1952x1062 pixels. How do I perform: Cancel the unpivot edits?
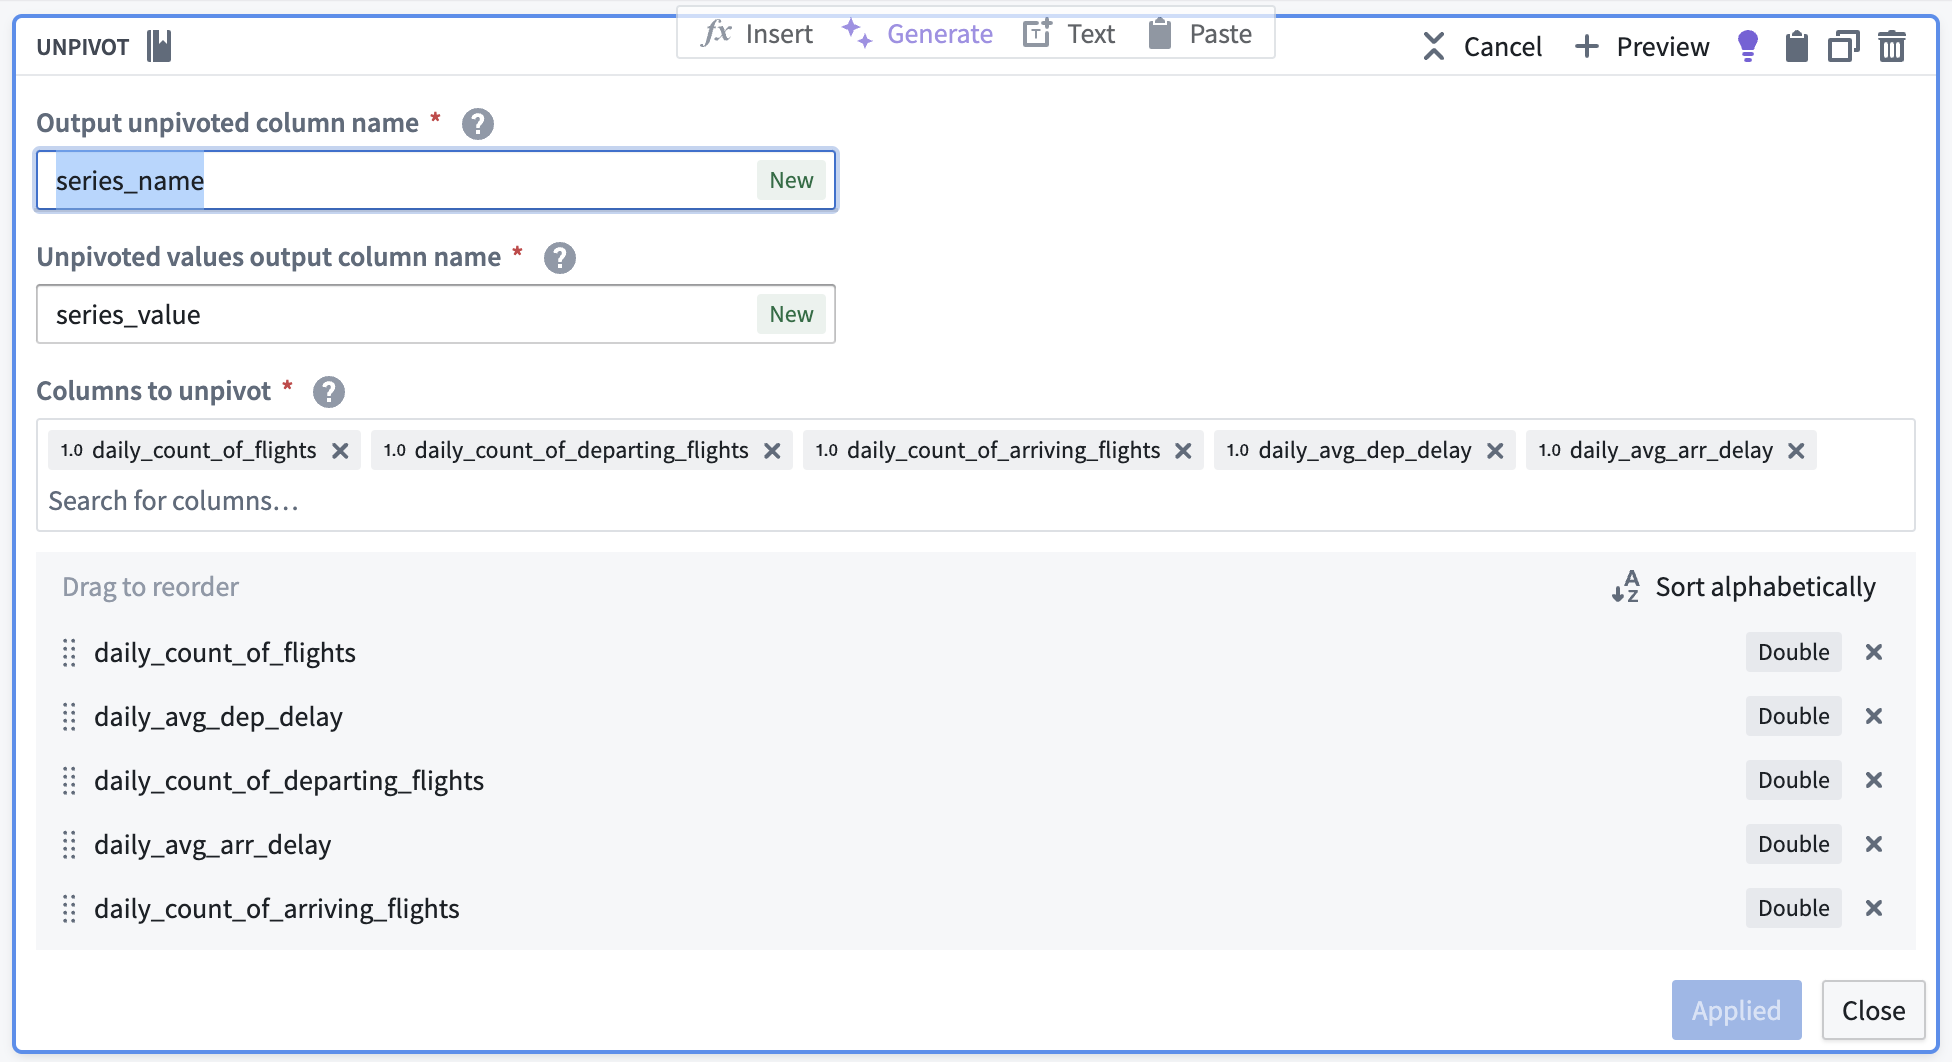1481,47
